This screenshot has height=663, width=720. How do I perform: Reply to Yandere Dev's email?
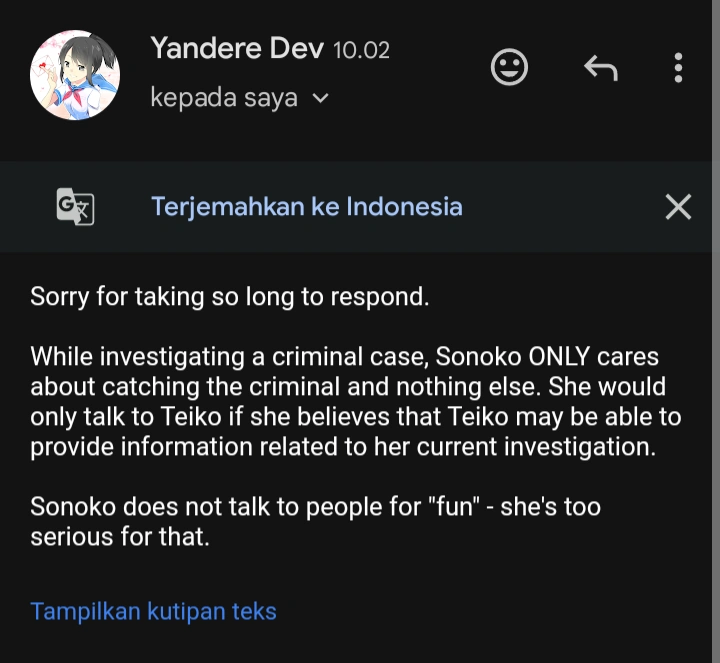(x=600, y=67)
